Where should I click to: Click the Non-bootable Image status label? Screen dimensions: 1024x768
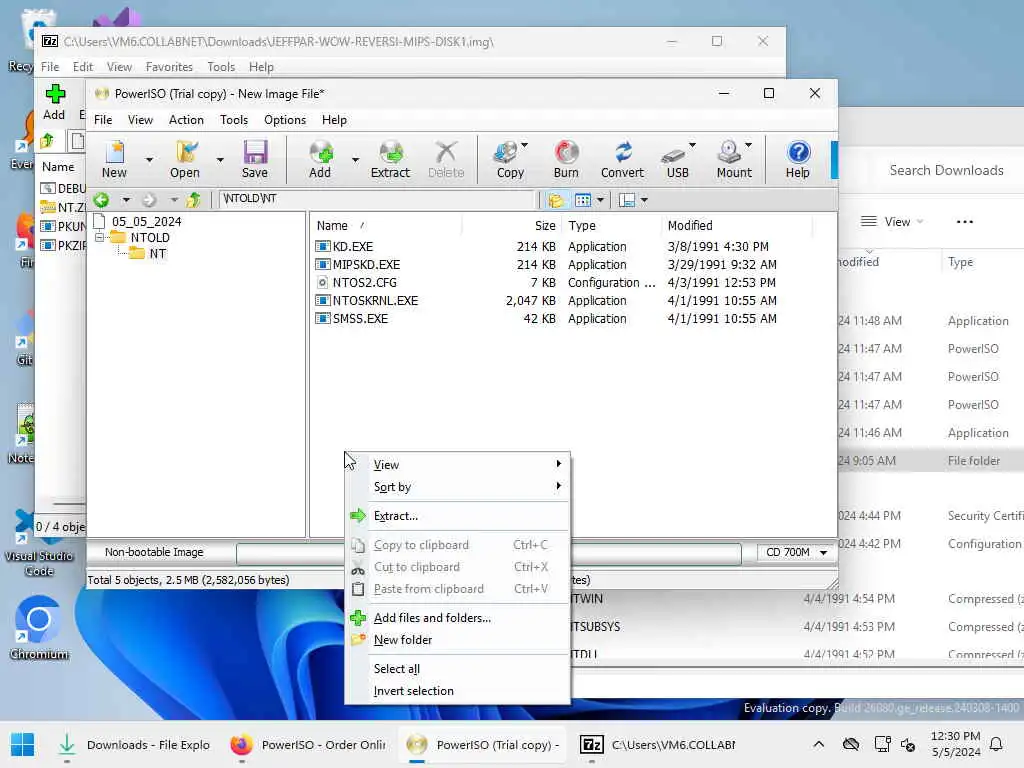tap(154, 552)
